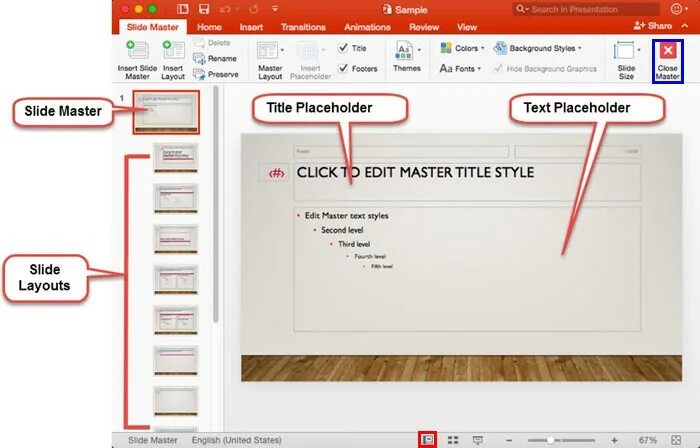Click the zoom in plus icon

[614, 440]
